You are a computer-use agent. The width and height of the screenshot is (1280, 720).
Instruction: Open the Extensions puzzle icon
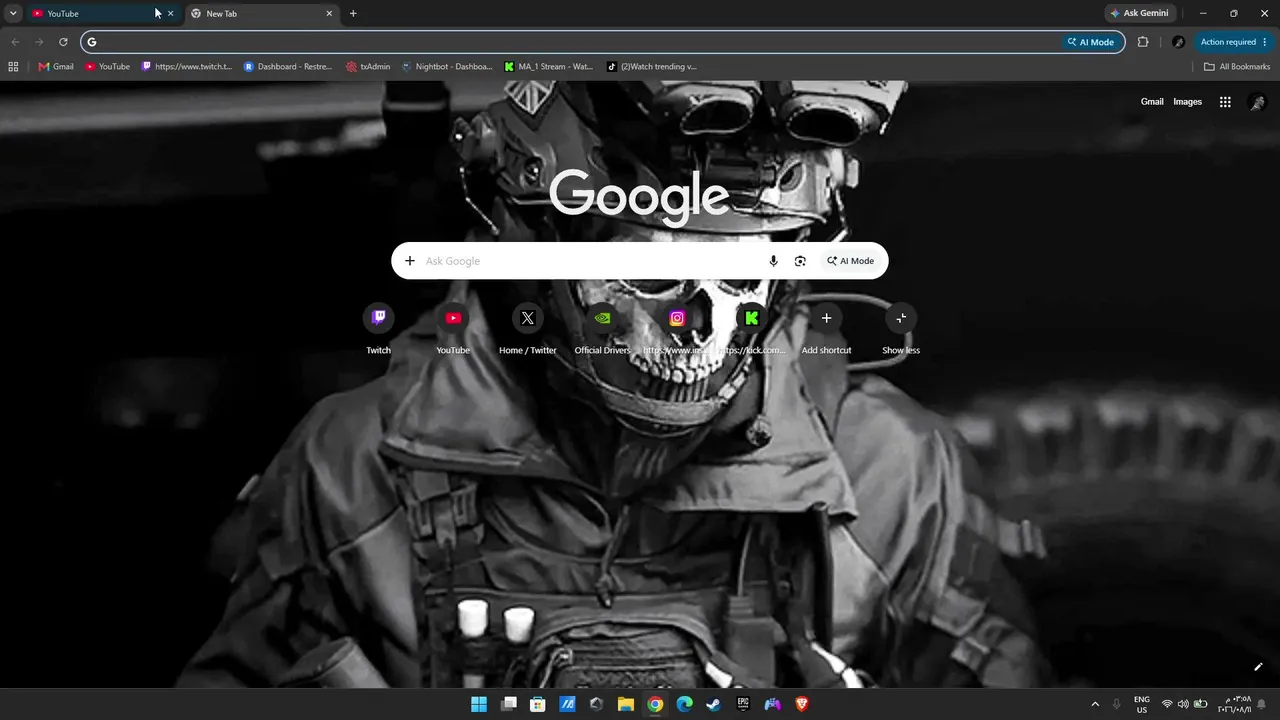1143,42
